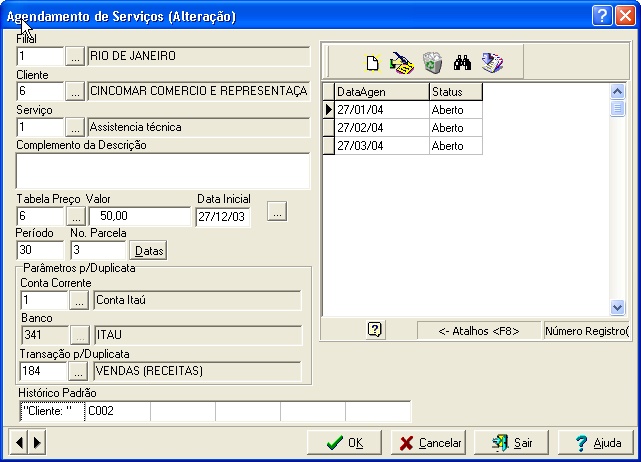Click Aberto status in 27/02/04 row

pos(456,128)
